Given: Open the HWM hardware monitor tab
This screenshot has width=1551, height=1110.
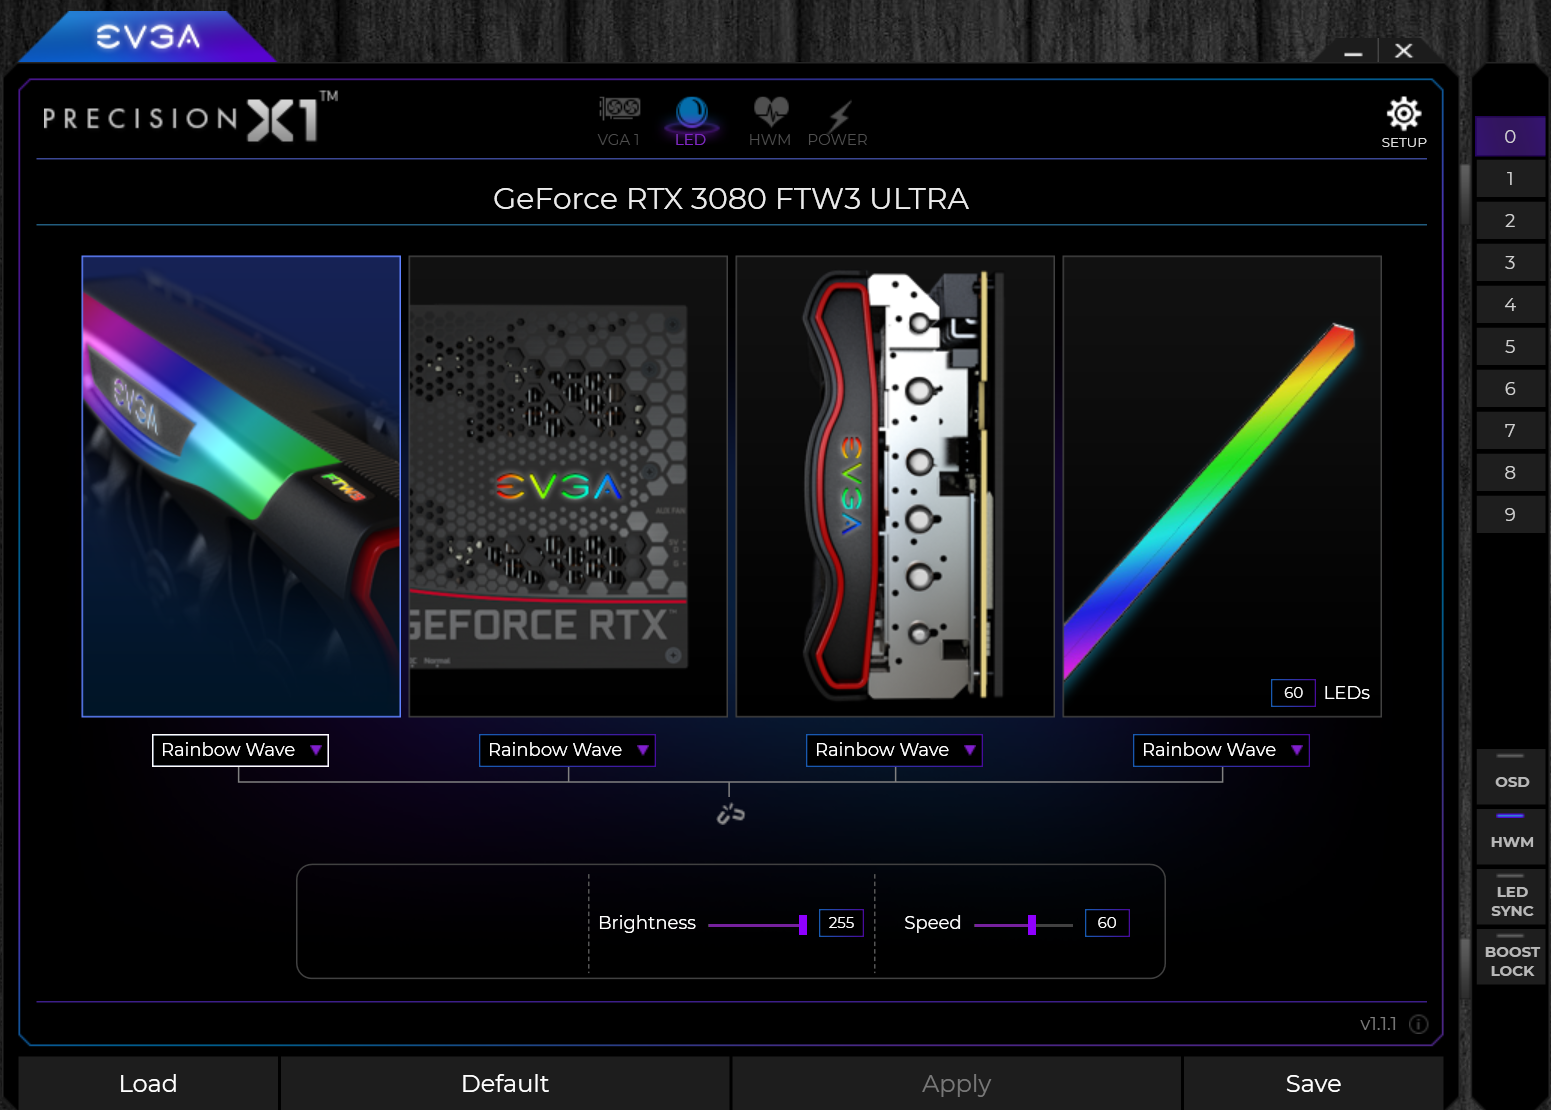Looking at the screenshot, I should click(770, 122).
